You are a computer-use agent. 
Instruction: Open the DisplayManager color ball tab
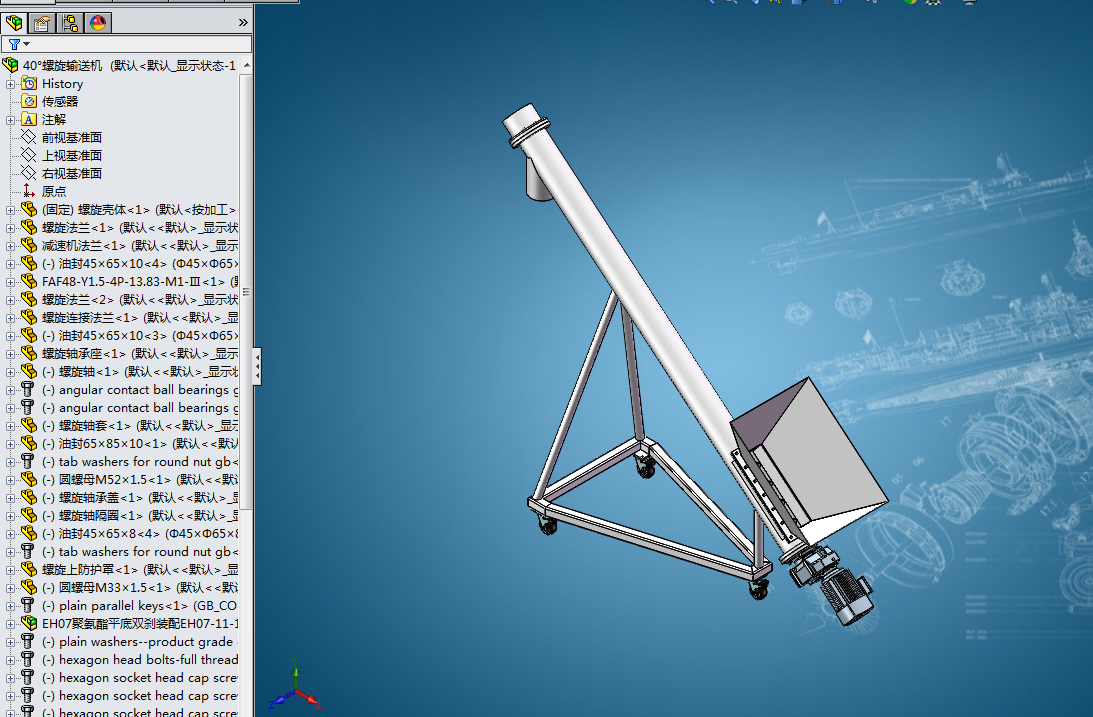(x=98, y=23)
